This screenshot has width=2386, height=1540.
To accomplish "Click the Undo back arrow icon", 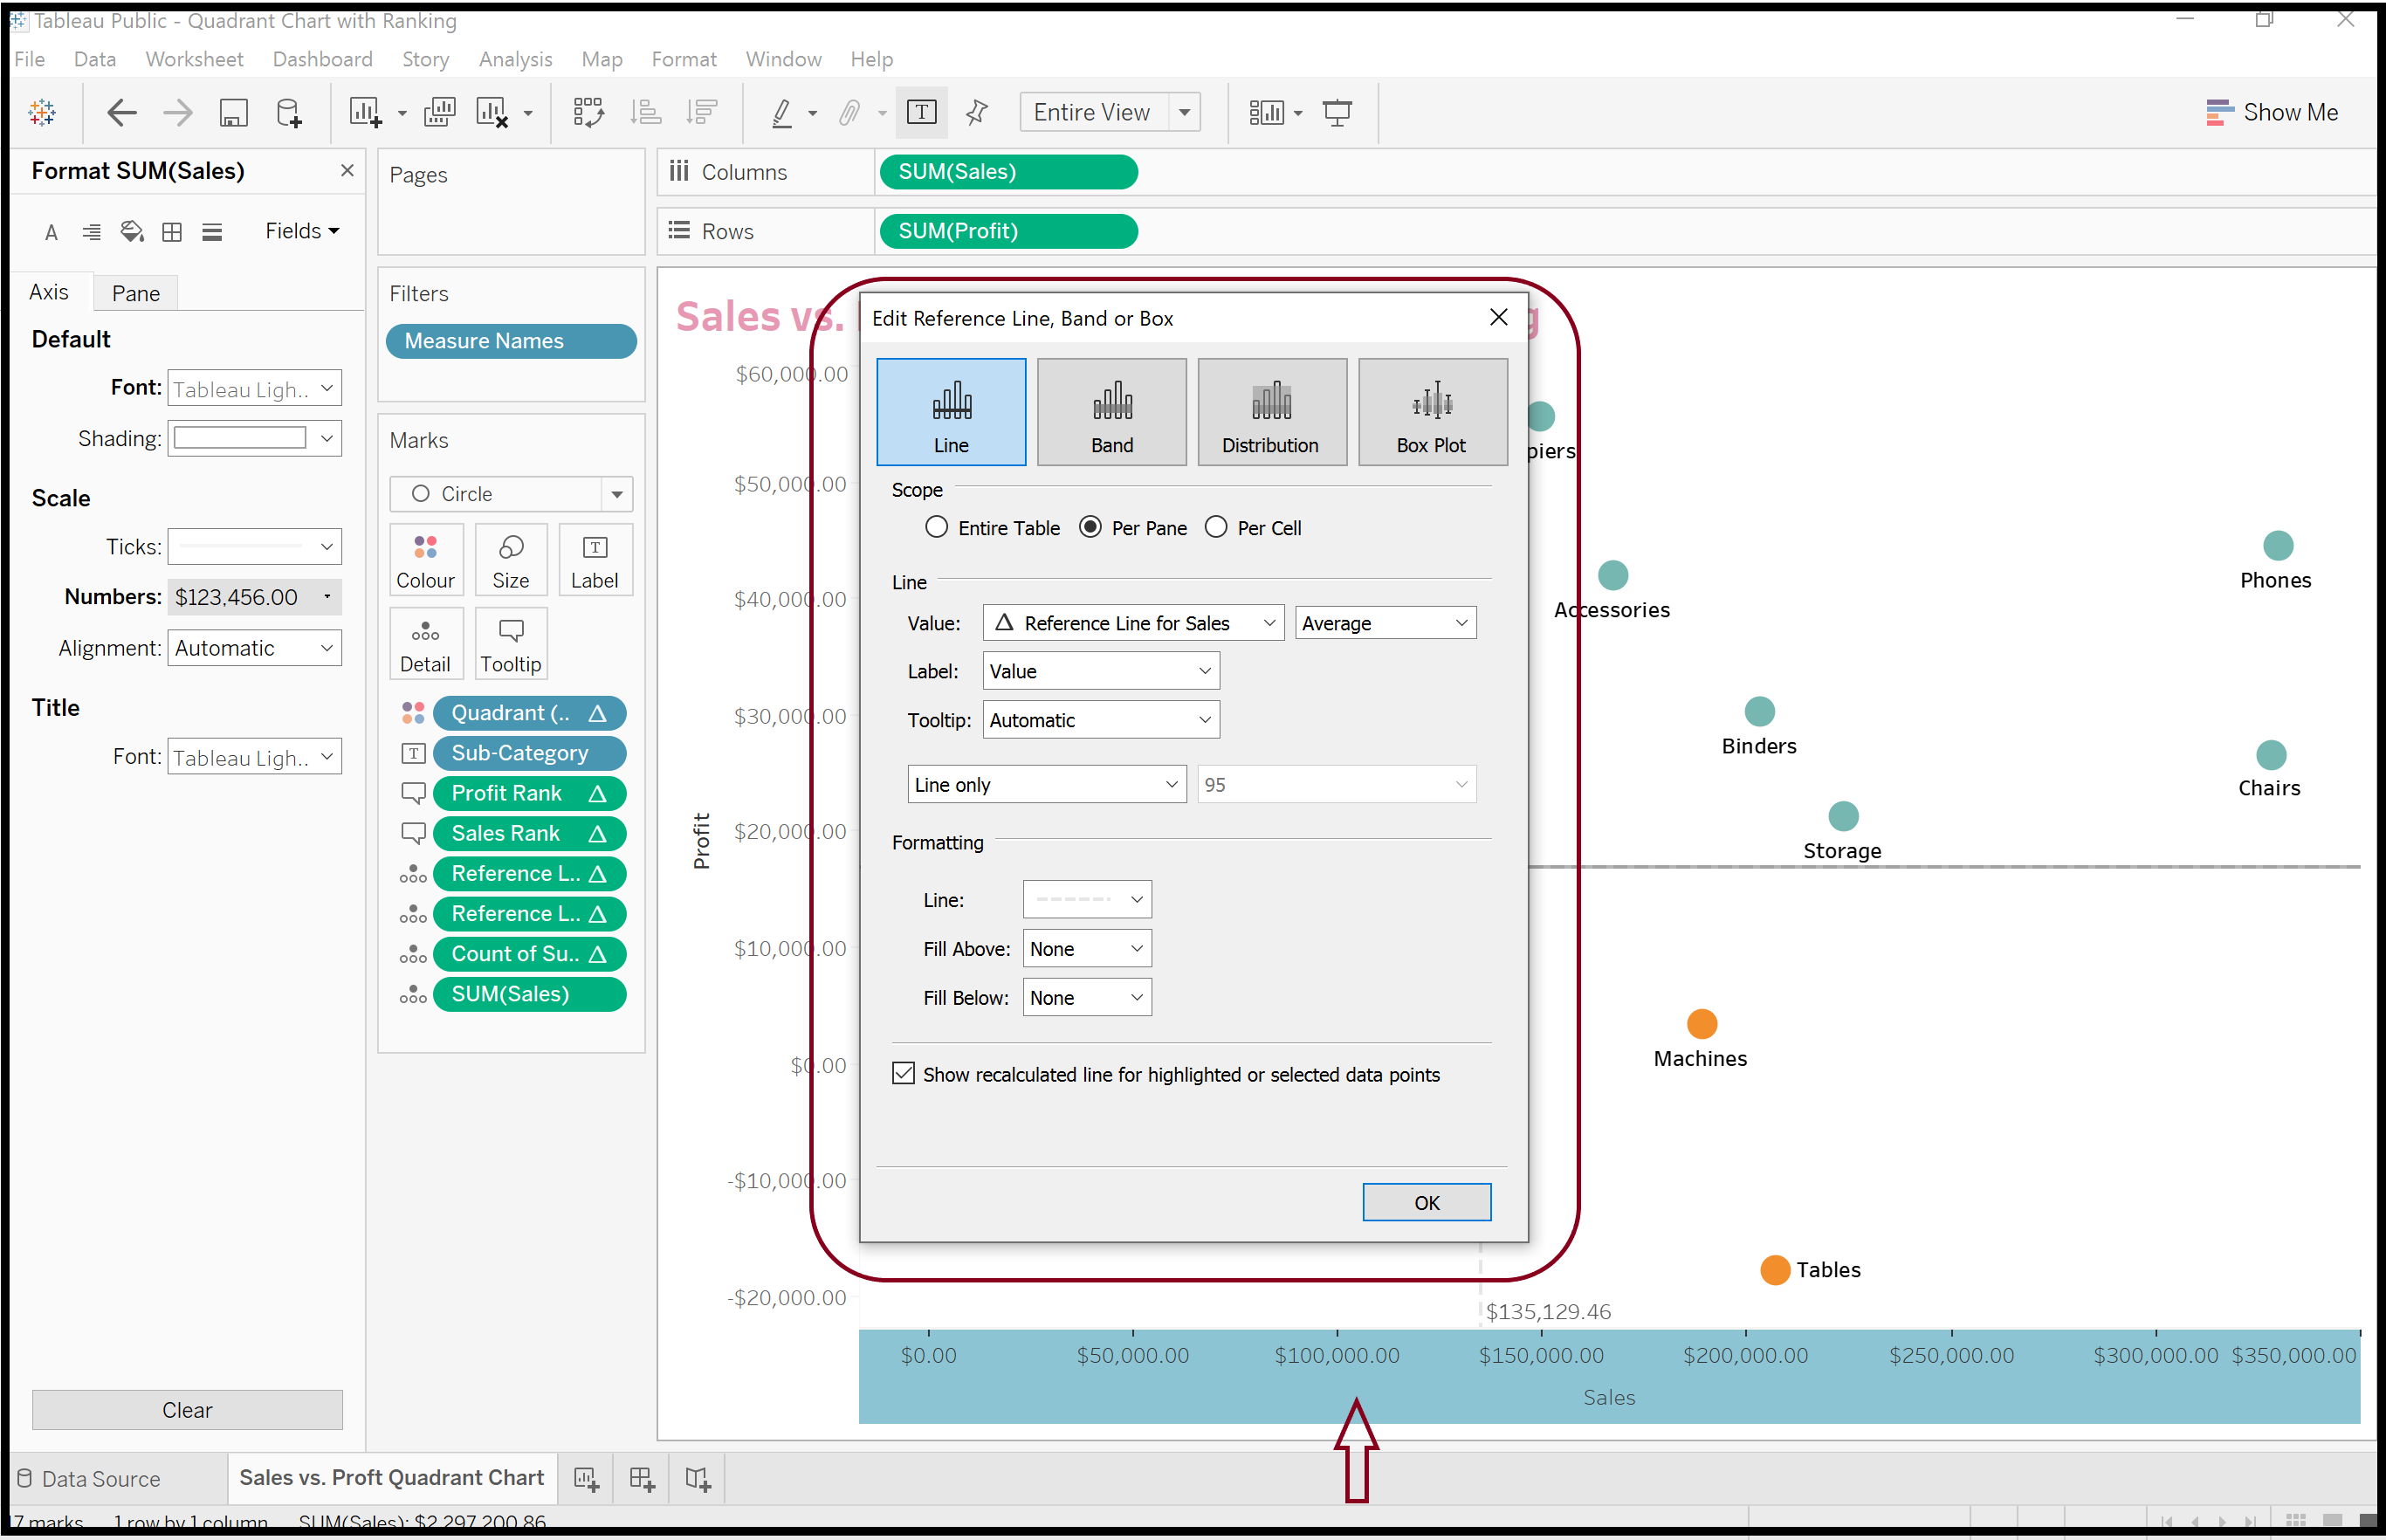I will click(122, 113).
